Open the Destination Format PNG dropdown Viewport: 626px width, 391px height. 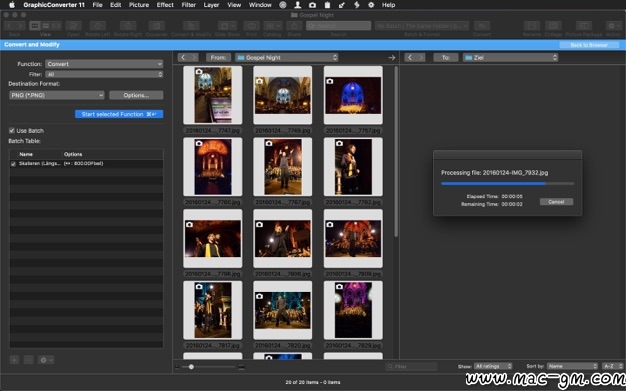tap(56, 95)
